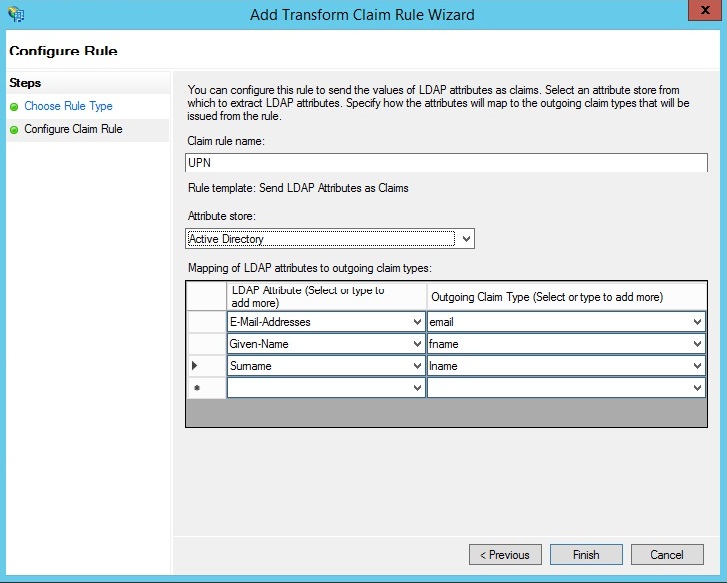Select the row header of the Given-Name row
727x583 pixels.
click(x=206, y=344)
